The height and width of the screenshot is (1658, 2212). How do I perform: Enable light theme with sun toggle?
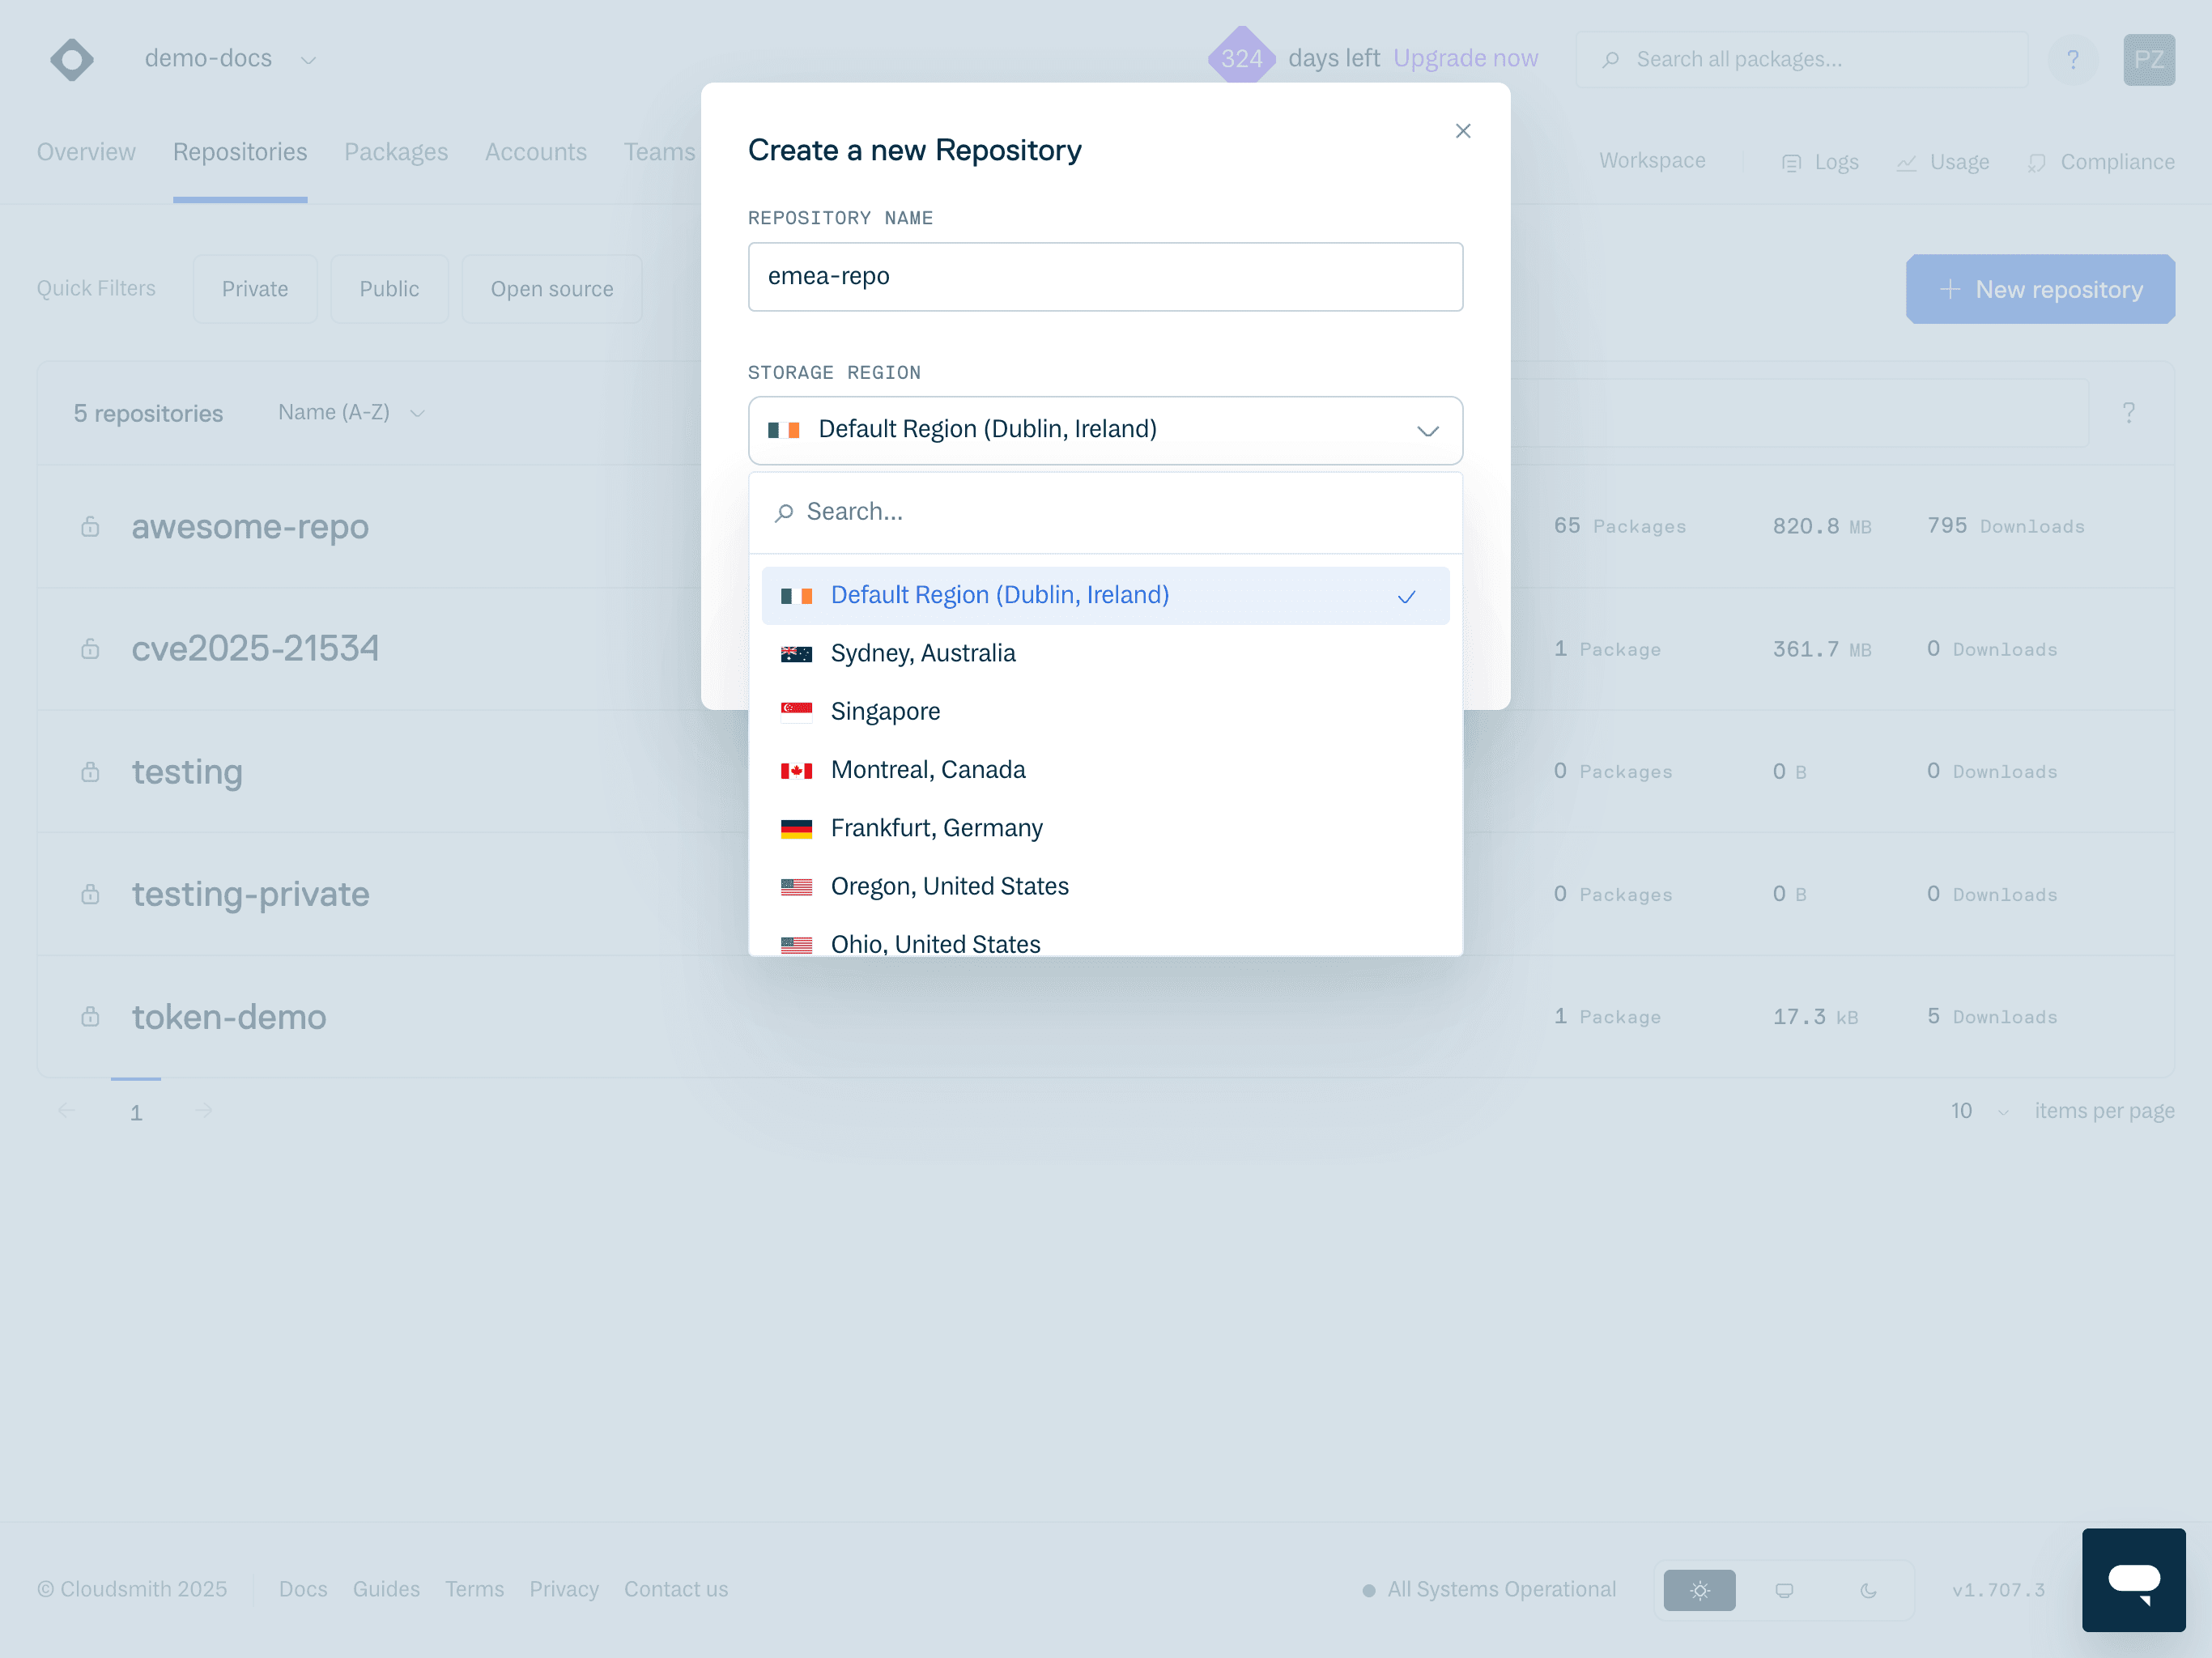click(1699, 1590)
